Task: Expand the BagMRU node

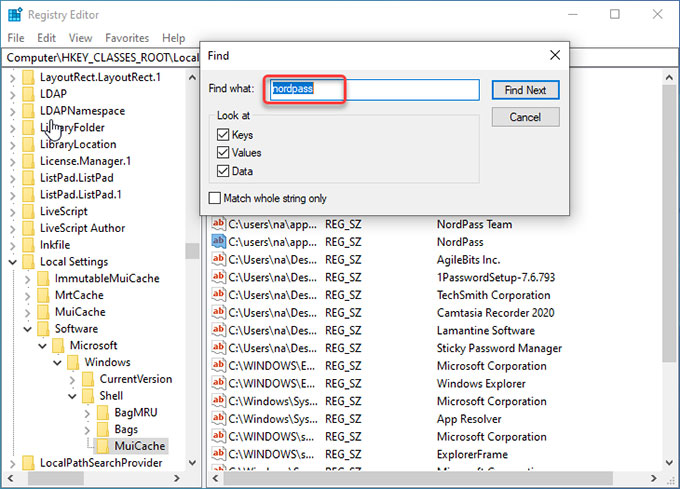Action: point(87,413)
